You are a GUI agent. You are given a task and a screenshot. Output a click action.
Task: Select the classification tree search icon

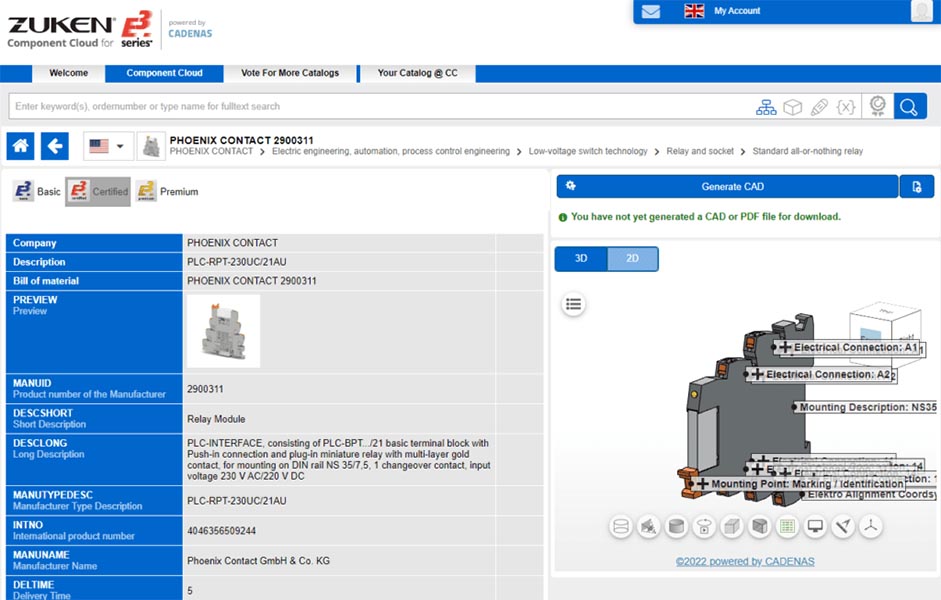coord(766,106)
